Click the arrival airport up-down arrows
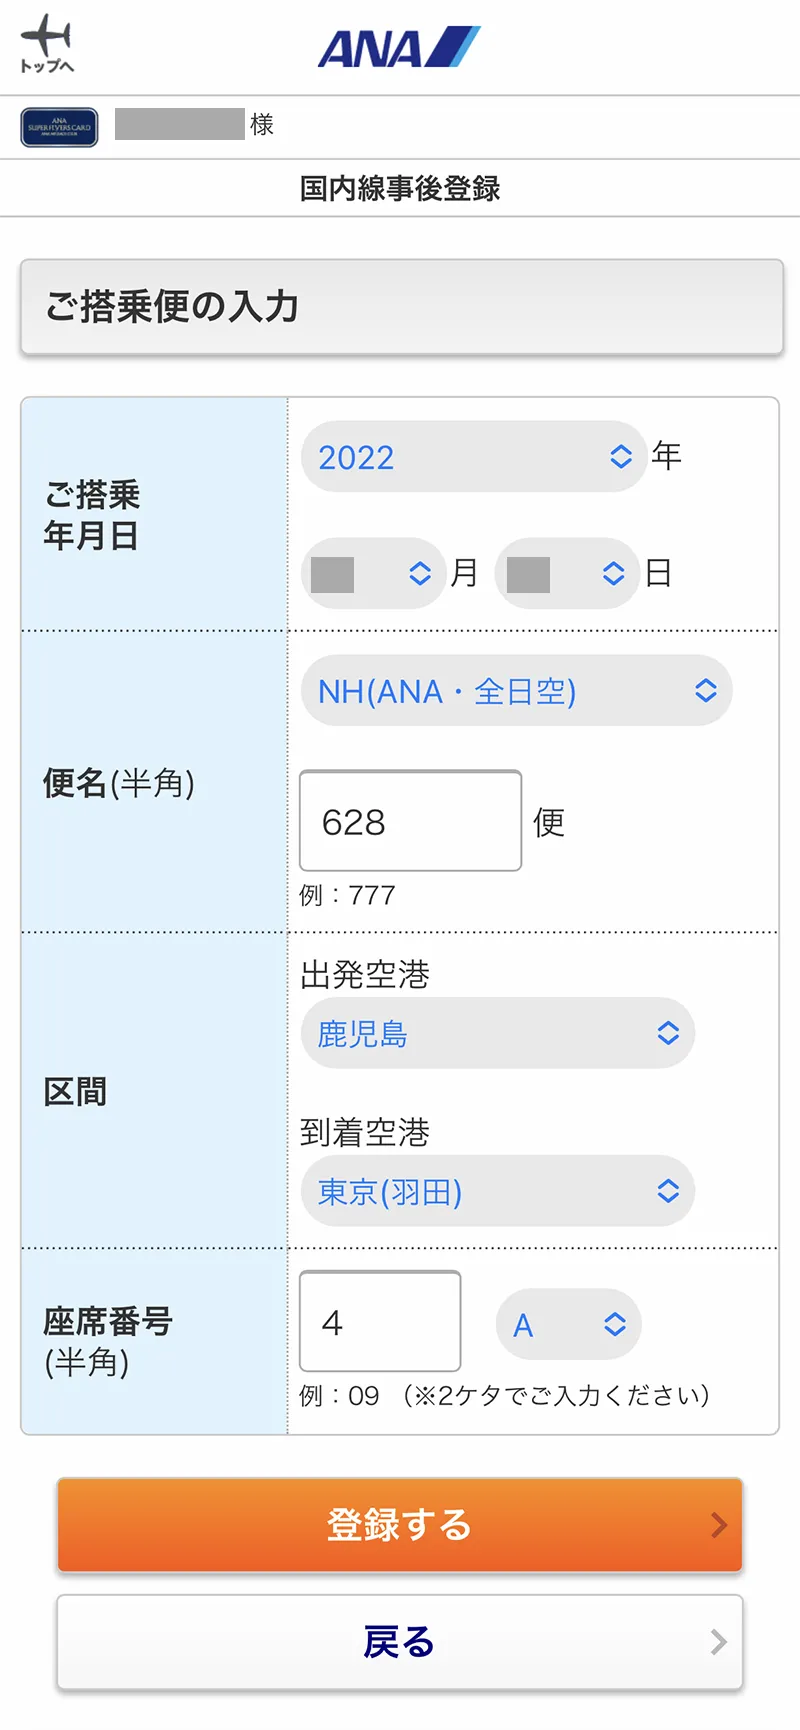This screenshot has width=800, height=1730. click(x=668, y=1191)
